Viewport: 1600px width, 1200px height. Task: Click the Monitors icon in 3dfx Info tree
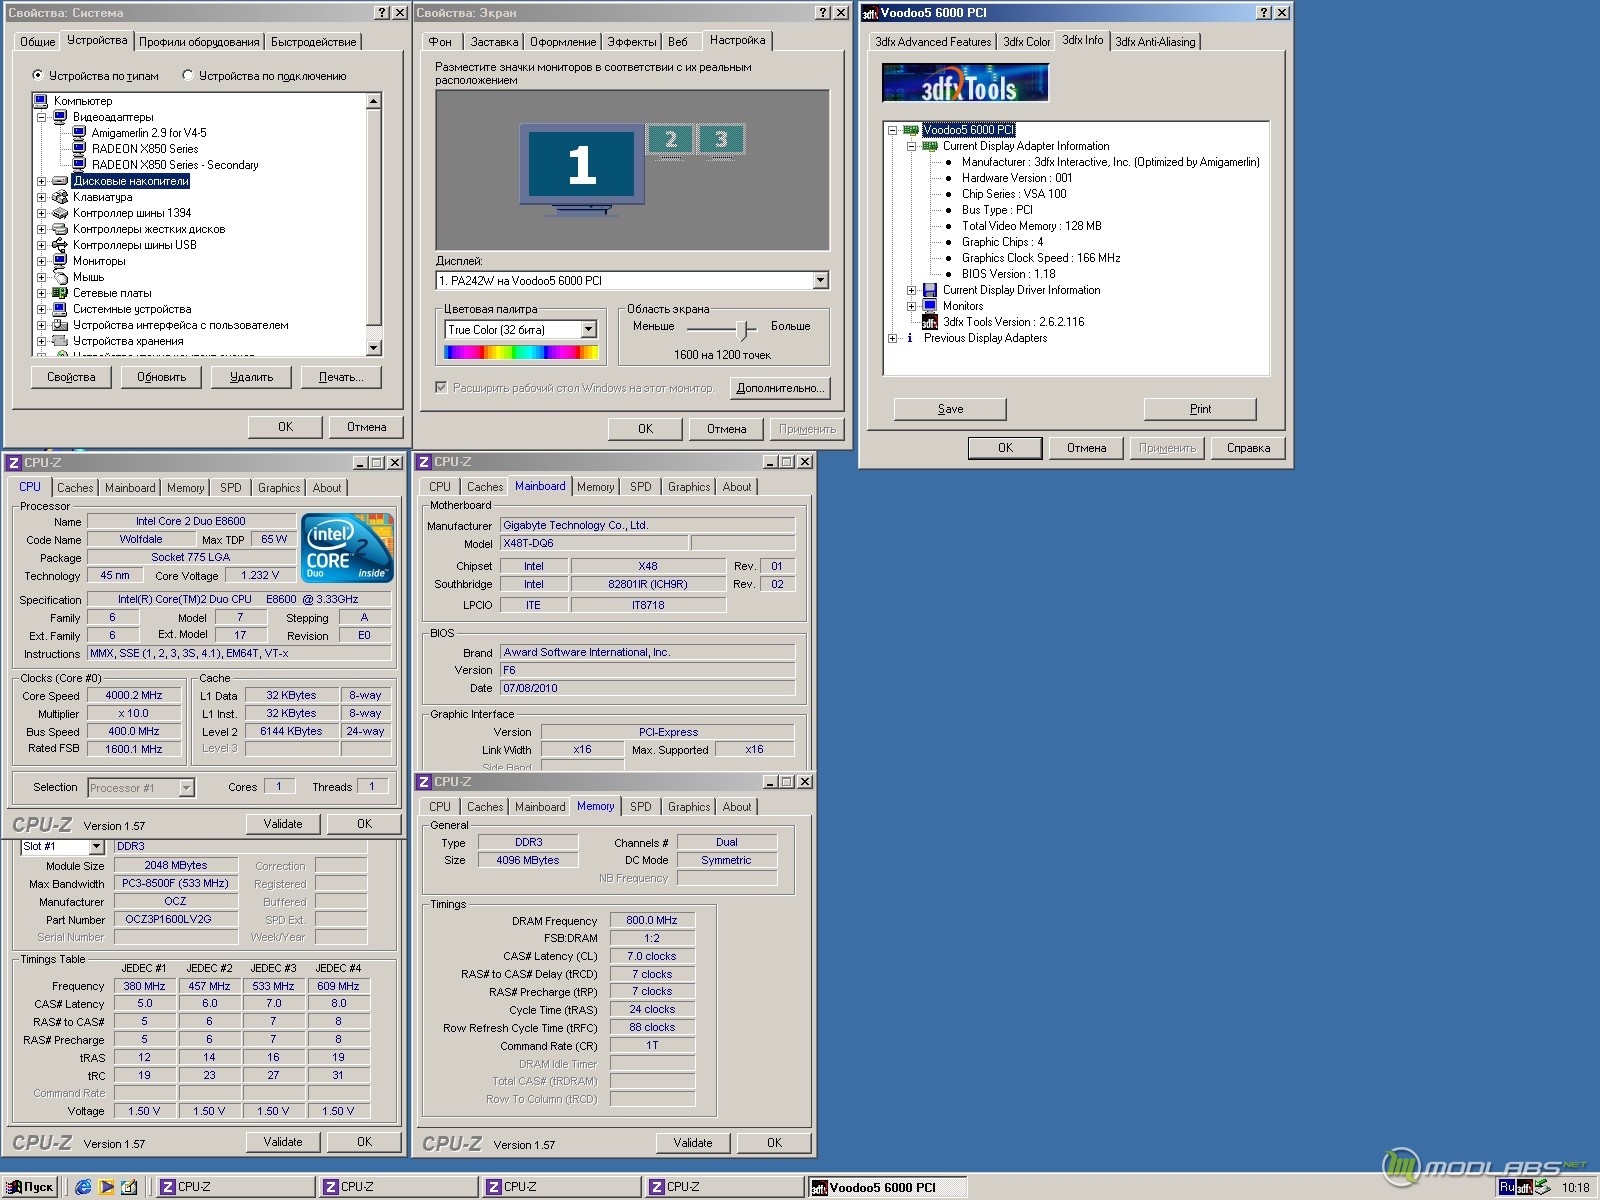click(930, 306)
